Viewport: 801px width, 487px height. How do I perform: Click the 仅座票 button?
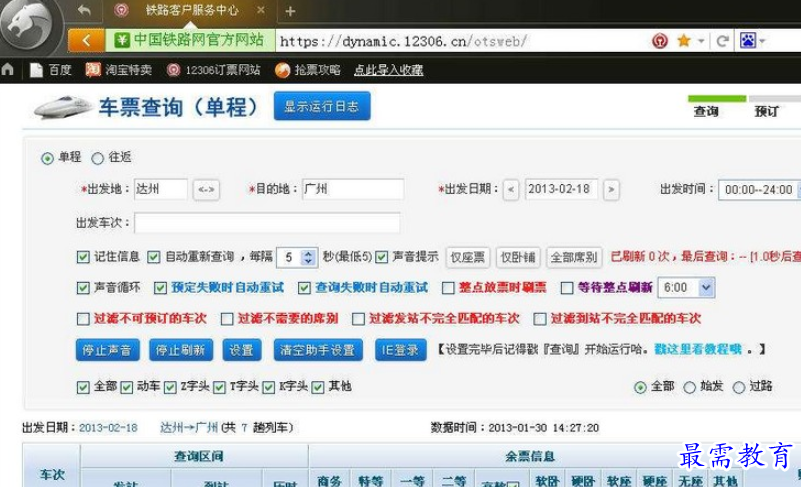pyautogui.click(x=467, y=257)
